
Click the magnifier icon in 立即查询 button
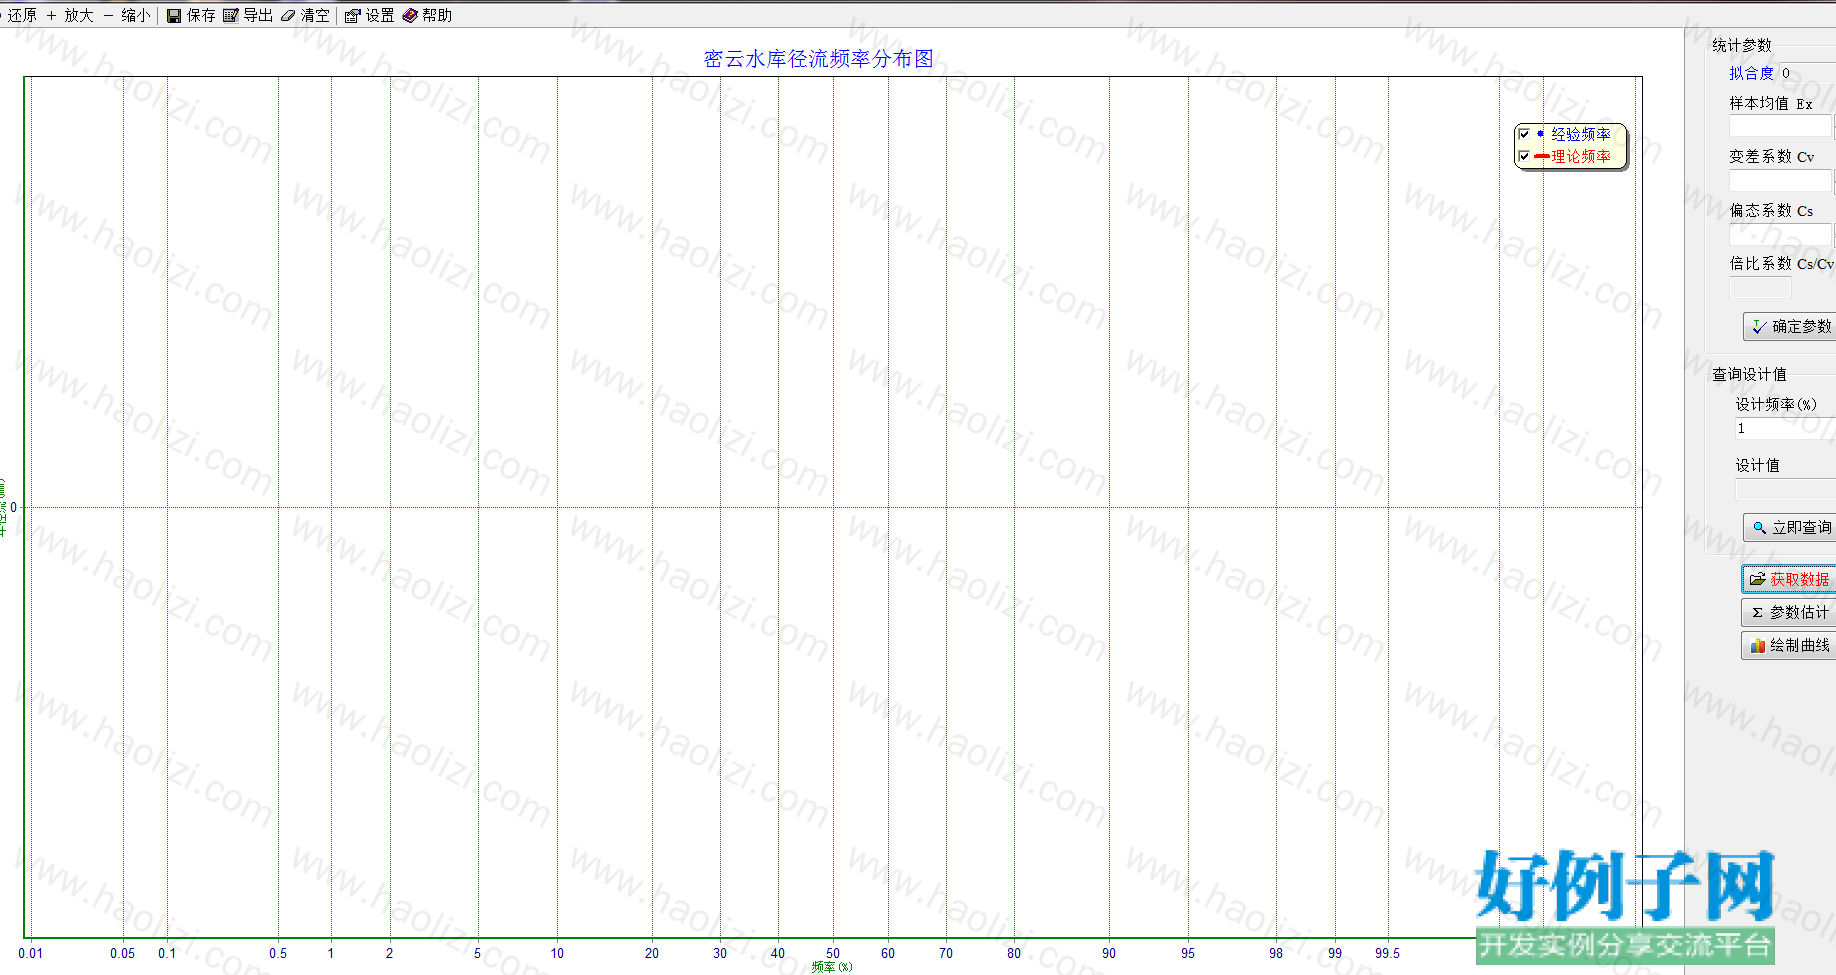[1759, 527]
